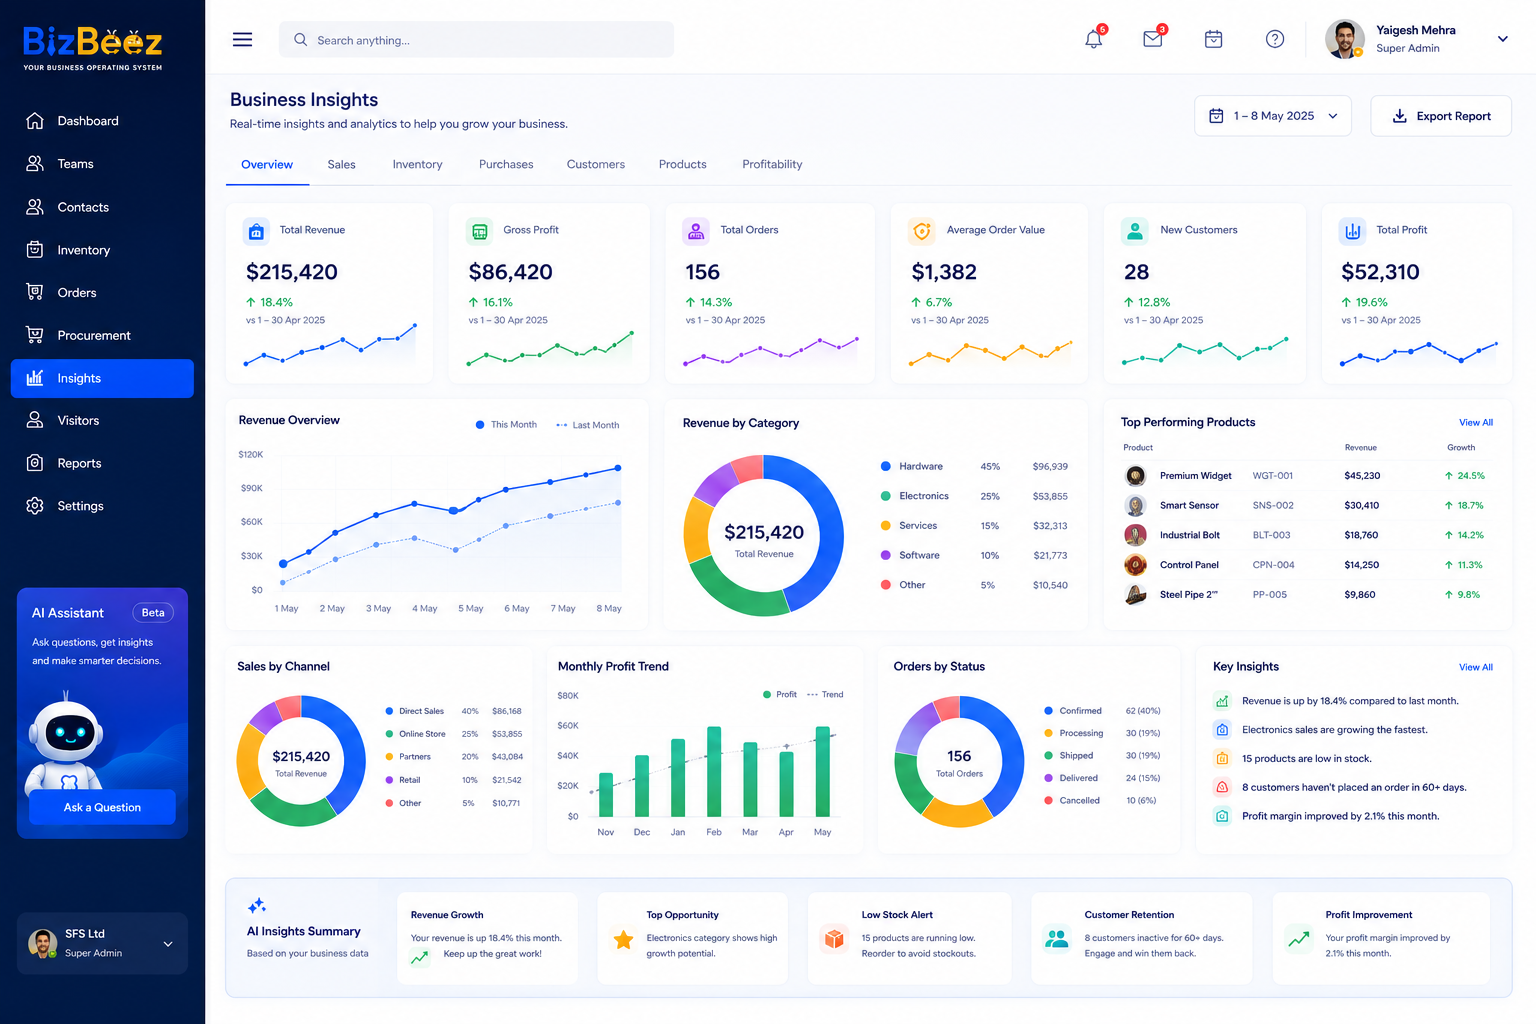Select Insights in the sidebar menu
Viewport: 1536px width, 1024px height.
(x=102, y=378)
